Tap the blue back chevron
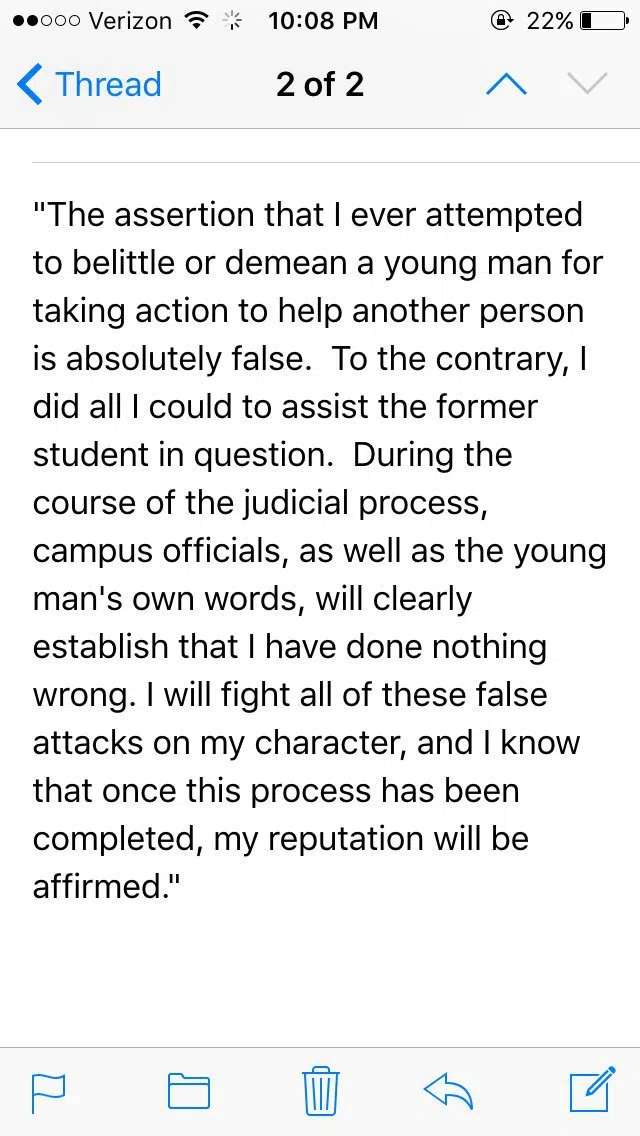Viewport: 640px width, 1136px height. (x=30, y=85)
